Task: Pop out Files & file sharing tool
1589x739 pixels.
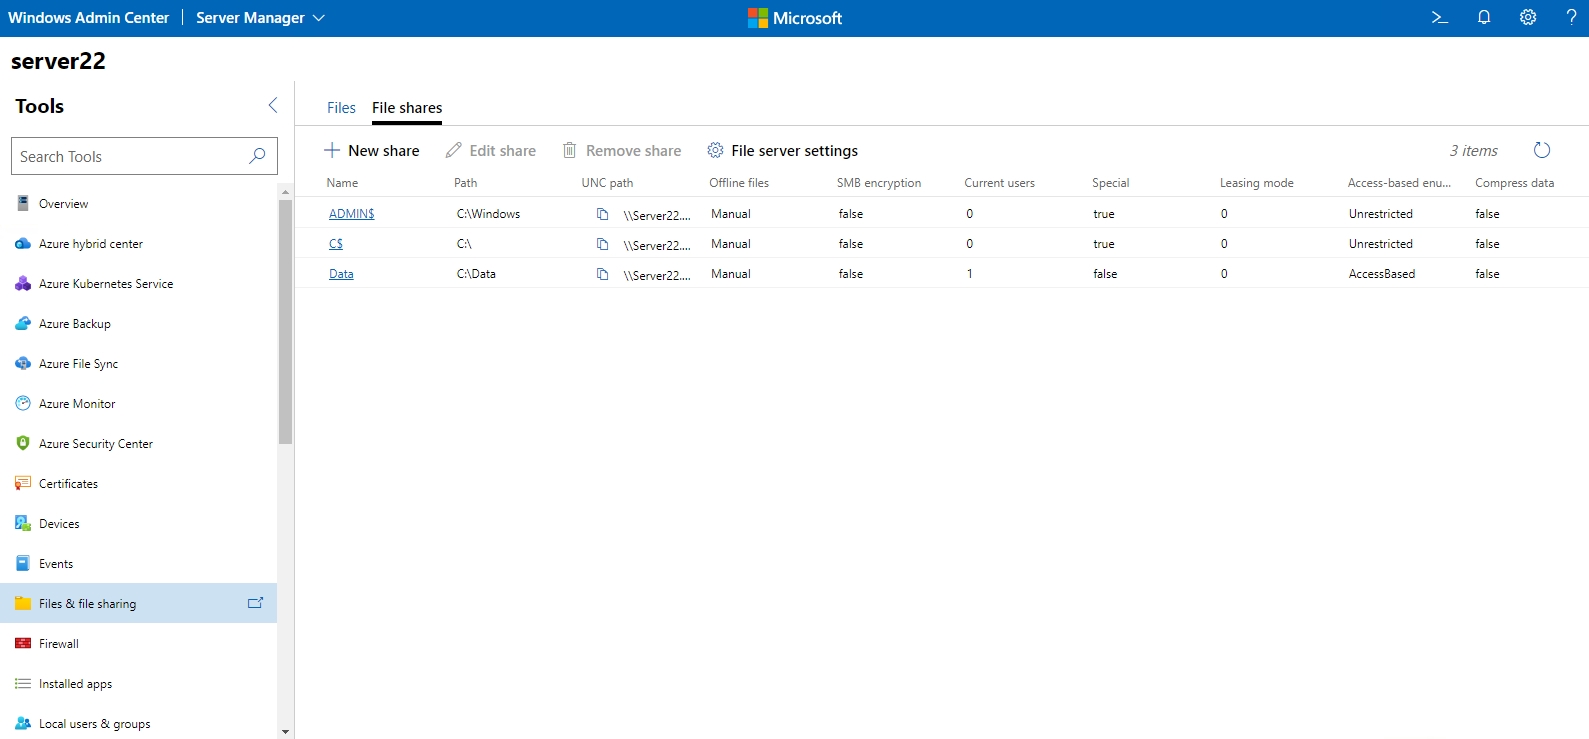Action: (x=255, y=603)
